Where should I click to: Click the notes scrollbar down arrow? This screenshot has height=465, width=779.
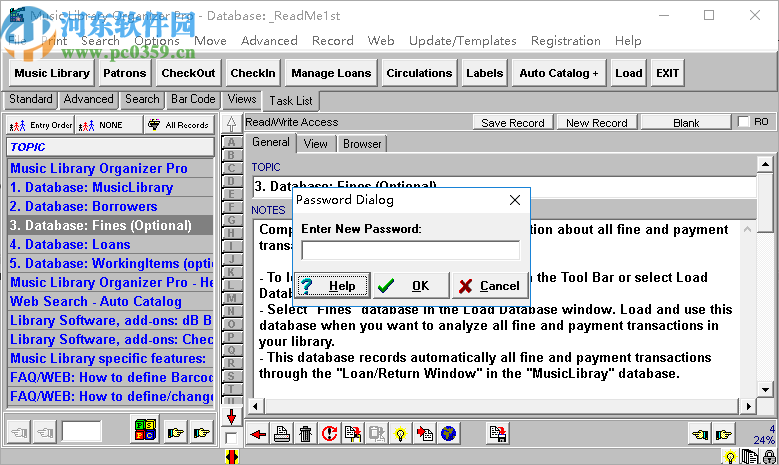coord(765,389)
